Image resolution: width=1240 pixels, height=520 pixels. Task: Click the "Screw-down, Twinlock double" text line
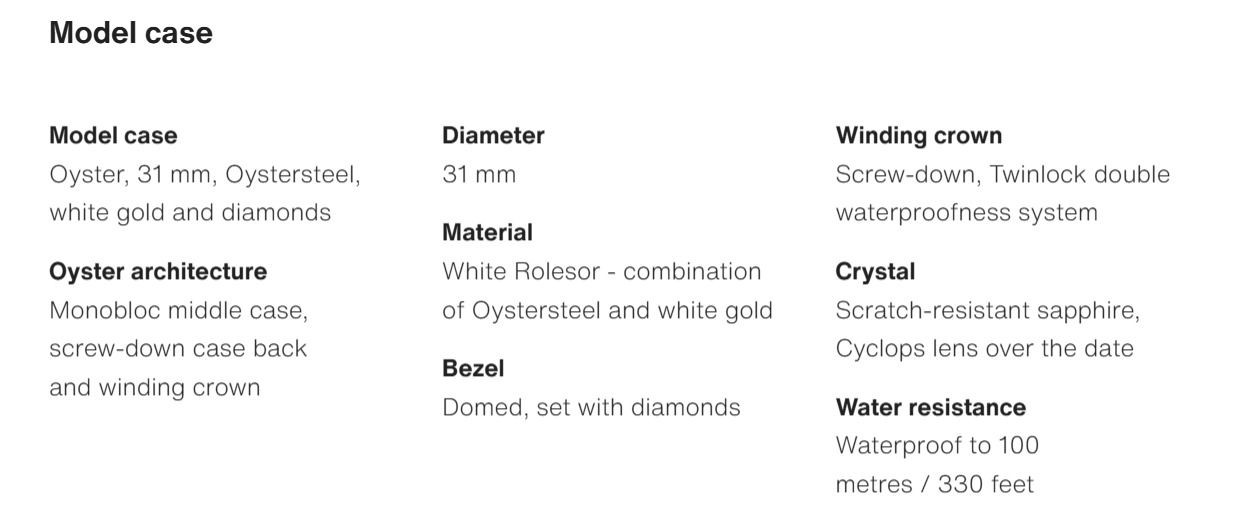click(x=1002, y=174)
